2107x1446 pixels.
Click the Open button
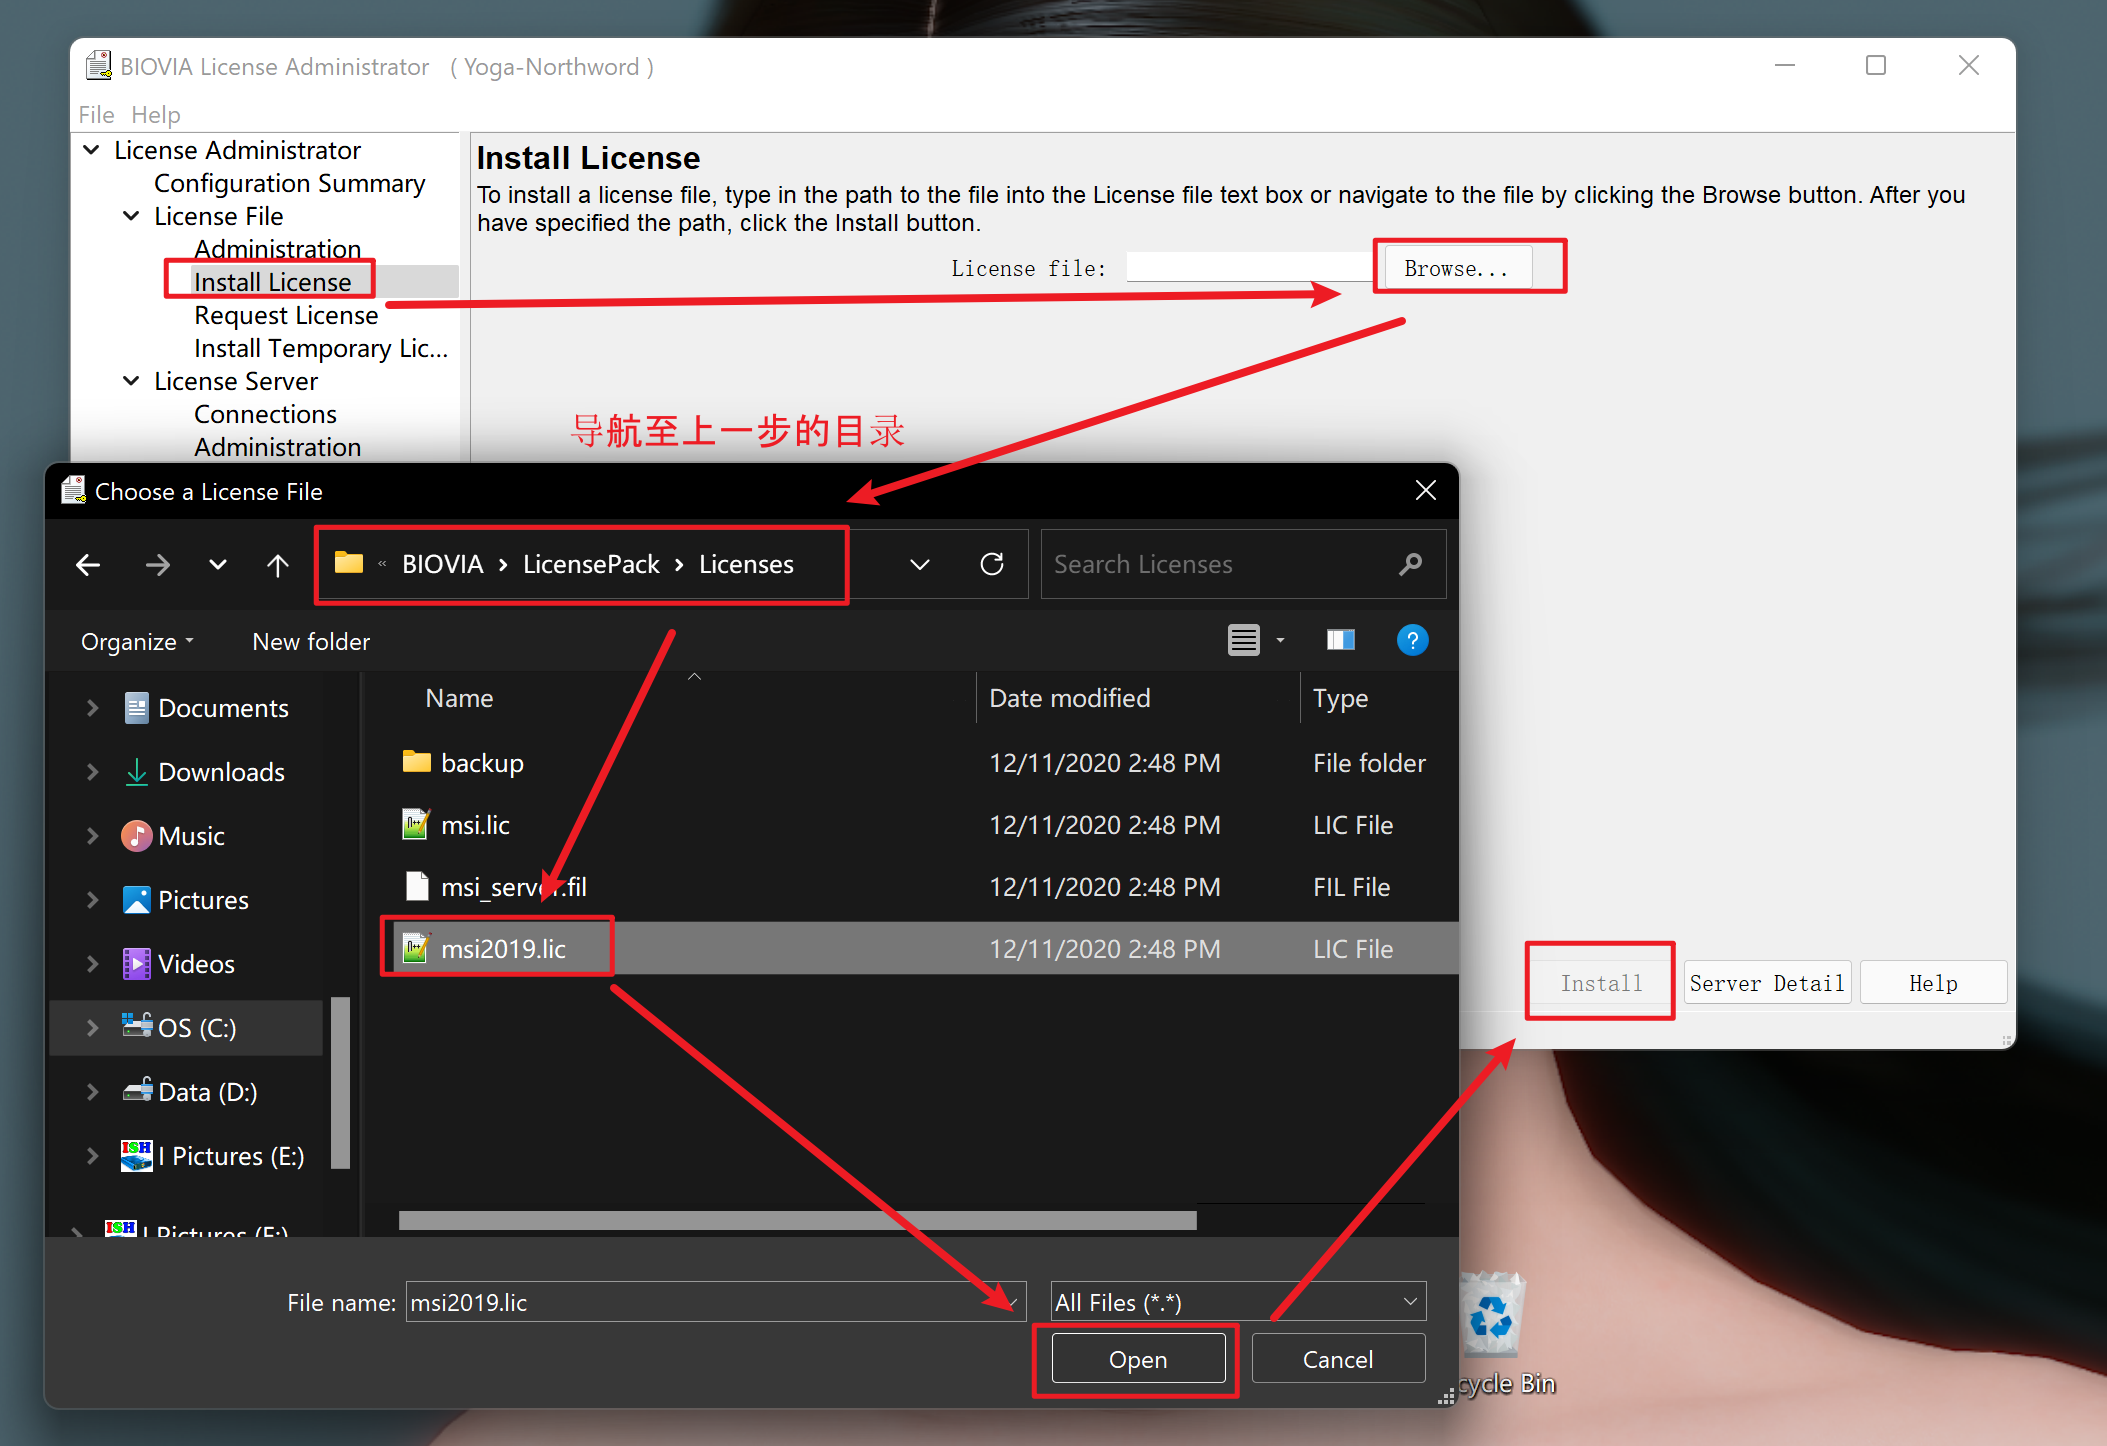pos(1138,1359)
